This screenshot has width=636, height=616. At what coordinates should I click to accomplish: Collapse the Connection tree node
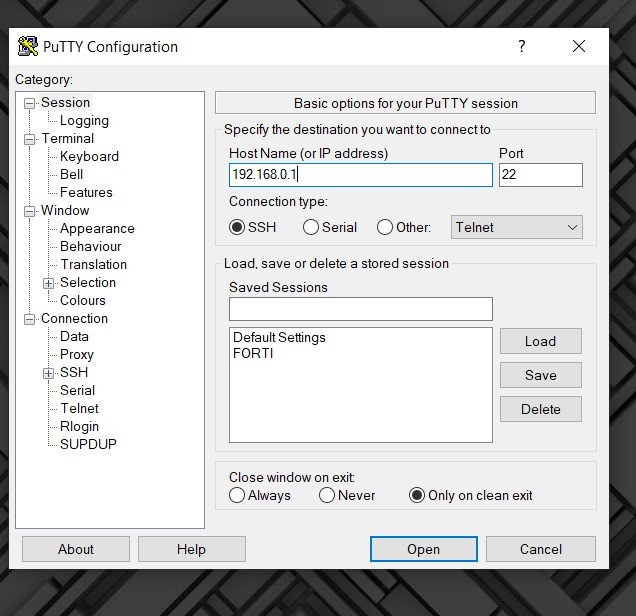tap(29, 319)
